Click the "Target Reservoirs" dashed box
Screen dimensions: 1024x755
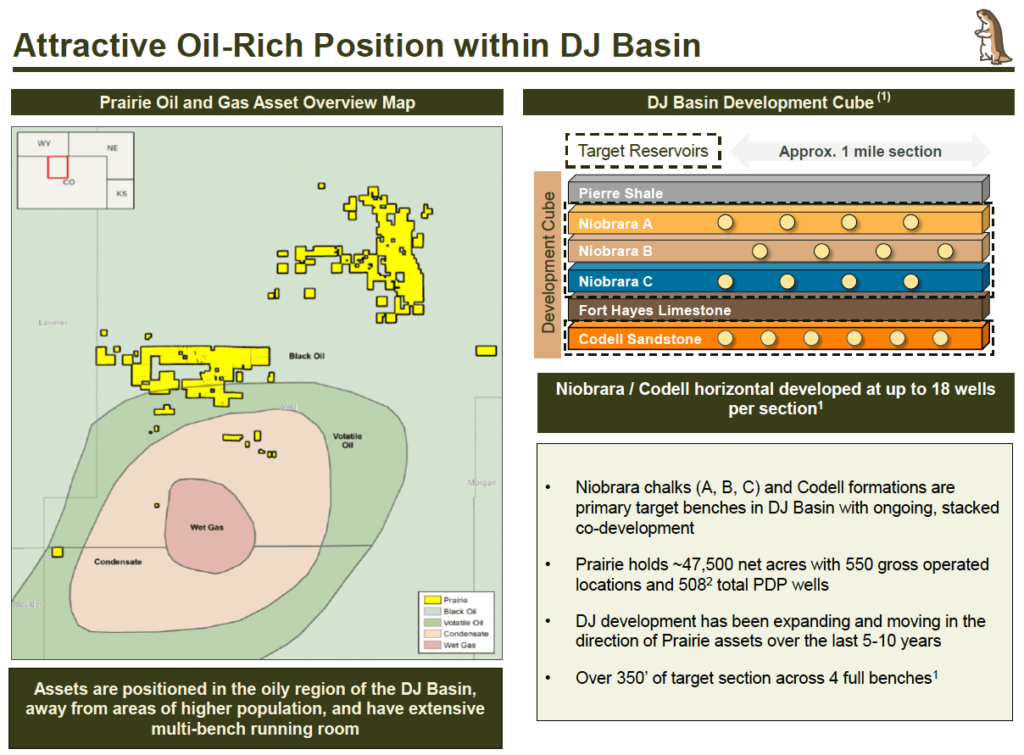(643, 151)
